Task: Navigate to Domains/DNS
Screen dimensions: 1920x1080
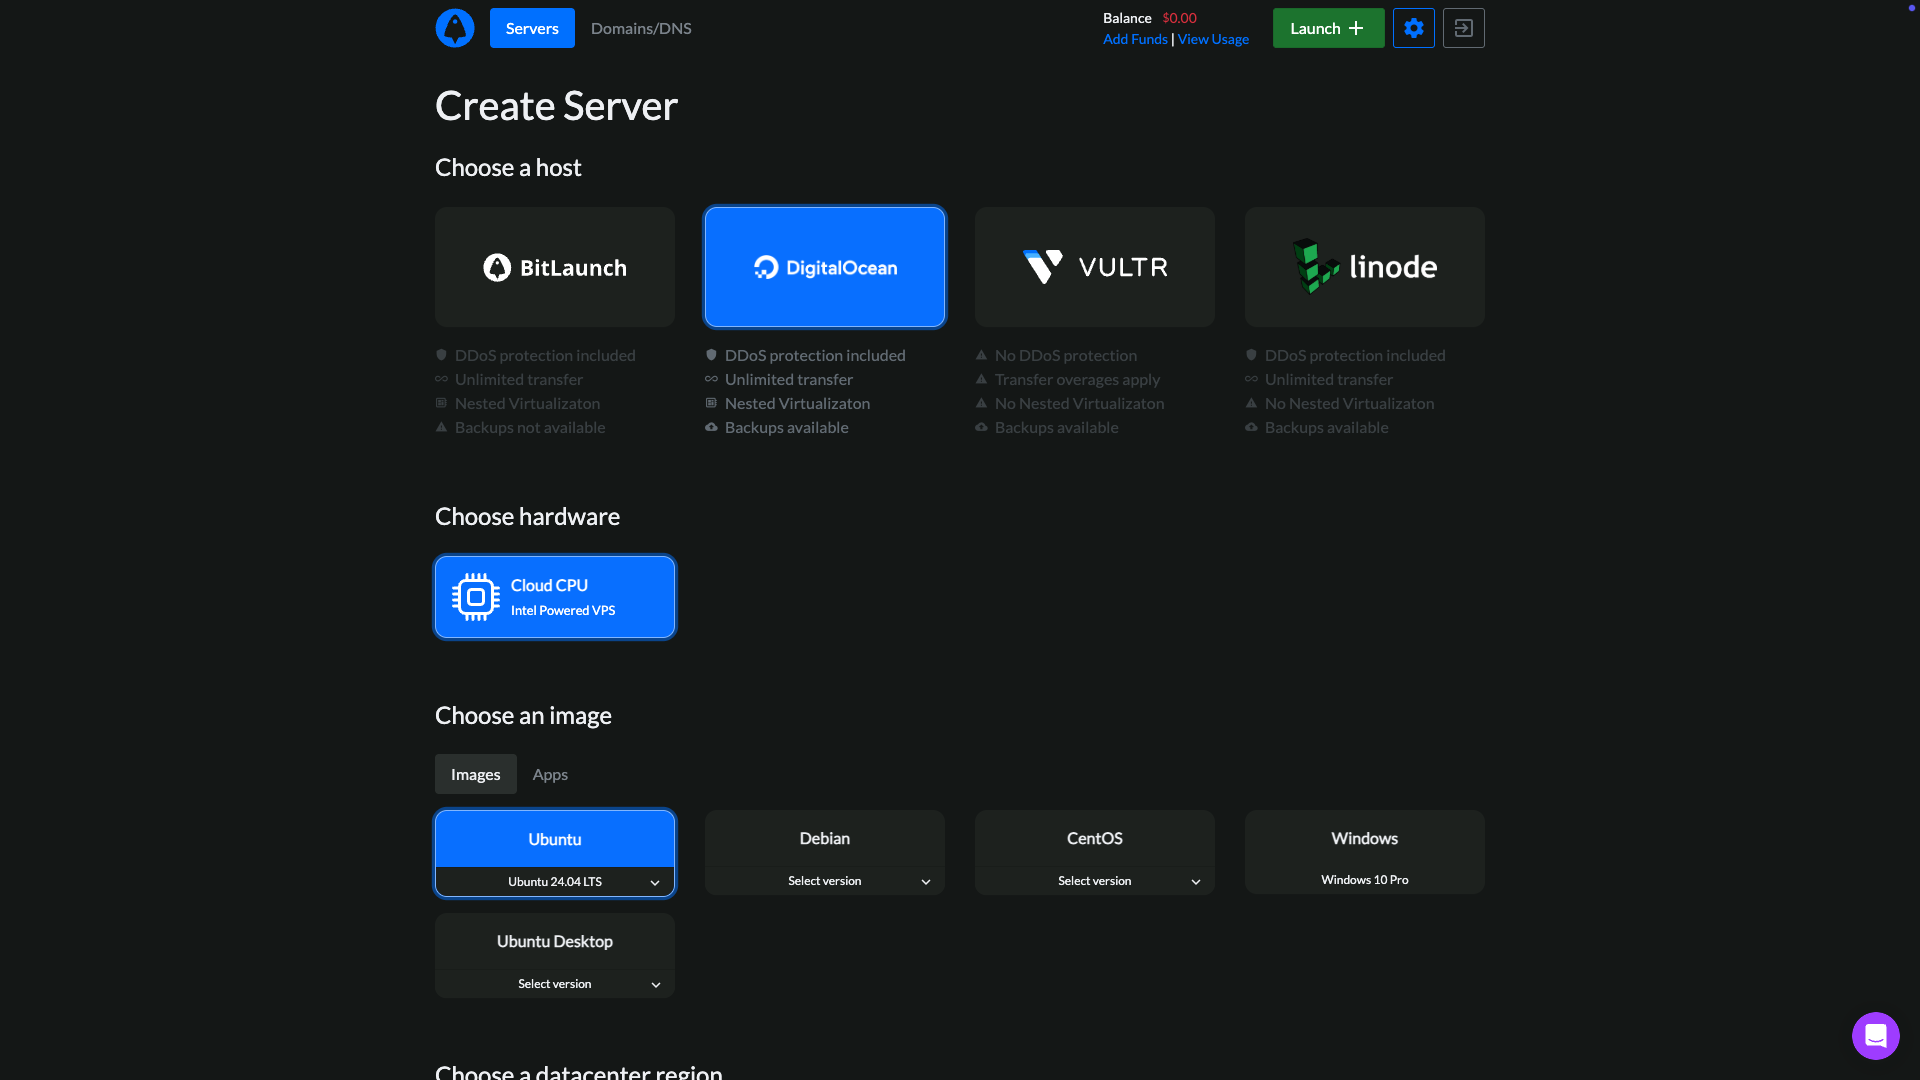Action: 640,28
